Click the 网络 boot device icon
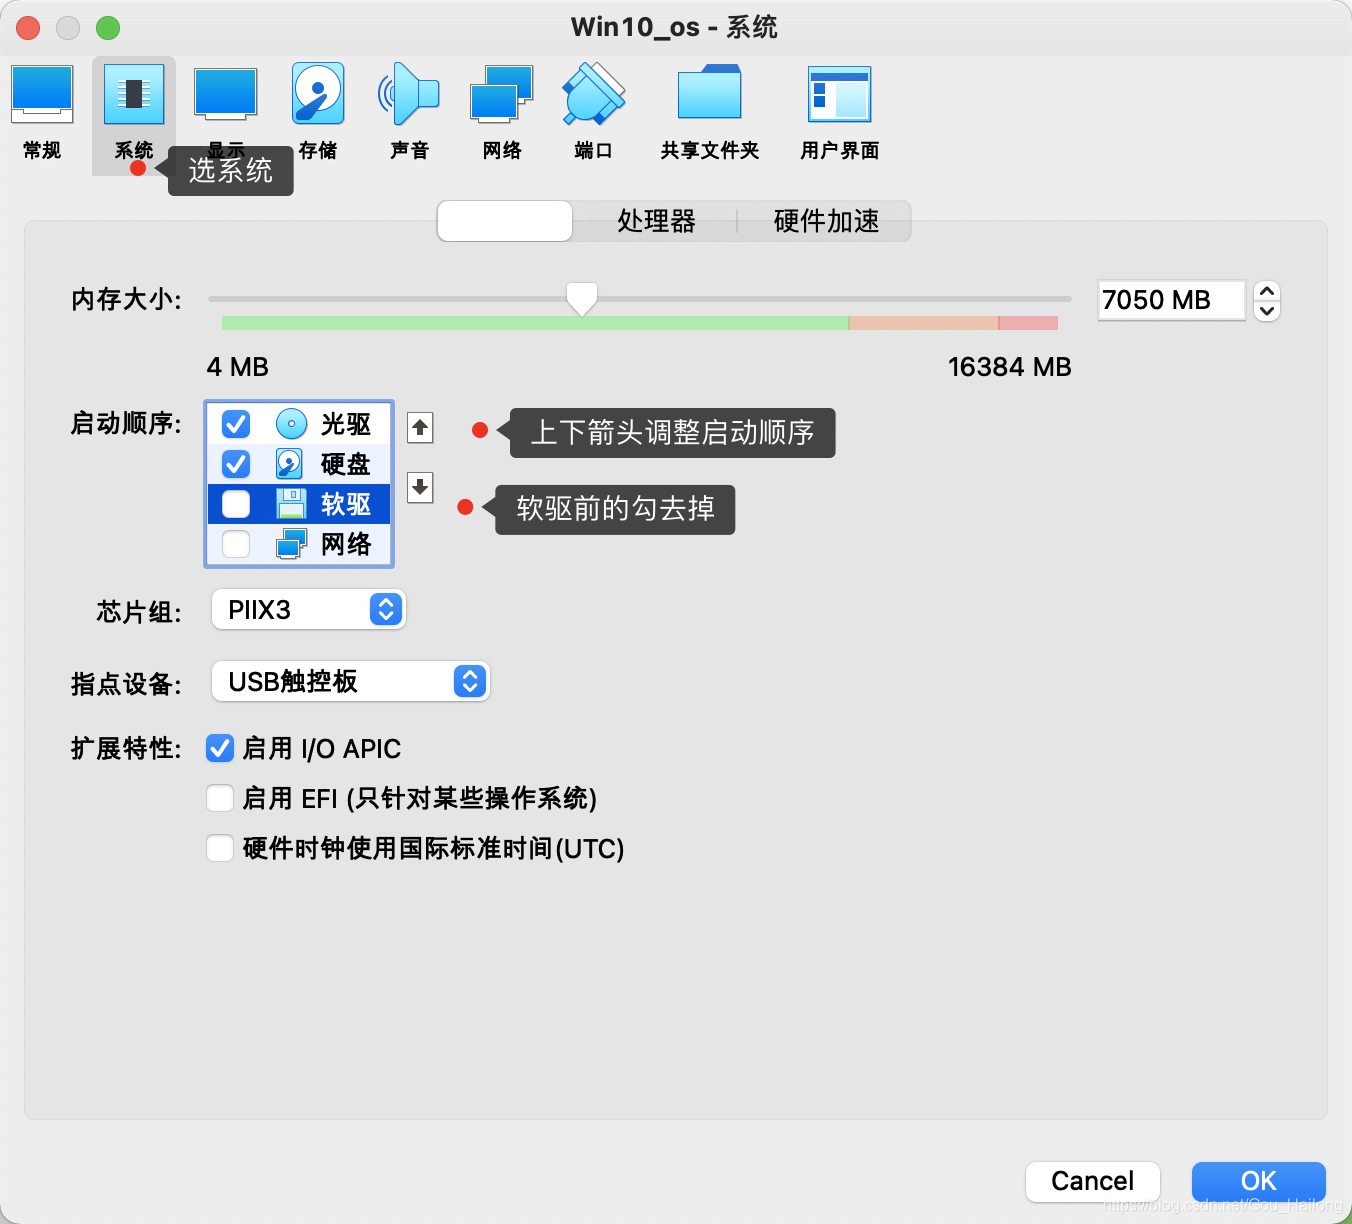 pyautogui.click(x=291, y=544)
